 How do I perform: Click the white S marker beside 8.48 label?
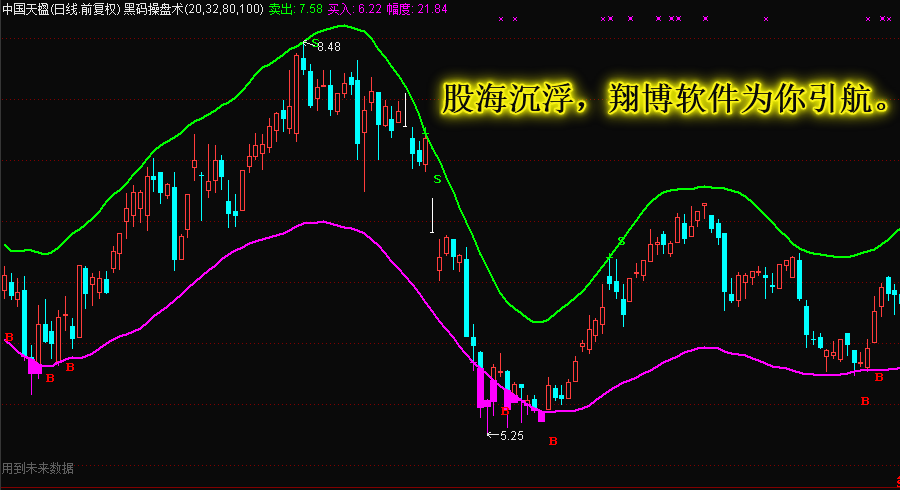coord(316,43)
